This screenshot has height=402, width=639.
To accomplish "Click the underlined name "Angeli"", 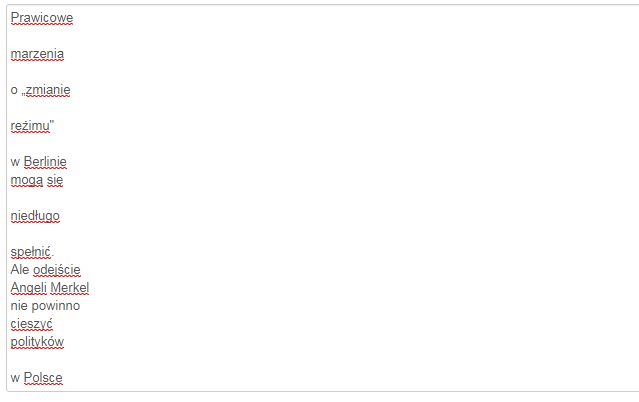I will point(28,288).
